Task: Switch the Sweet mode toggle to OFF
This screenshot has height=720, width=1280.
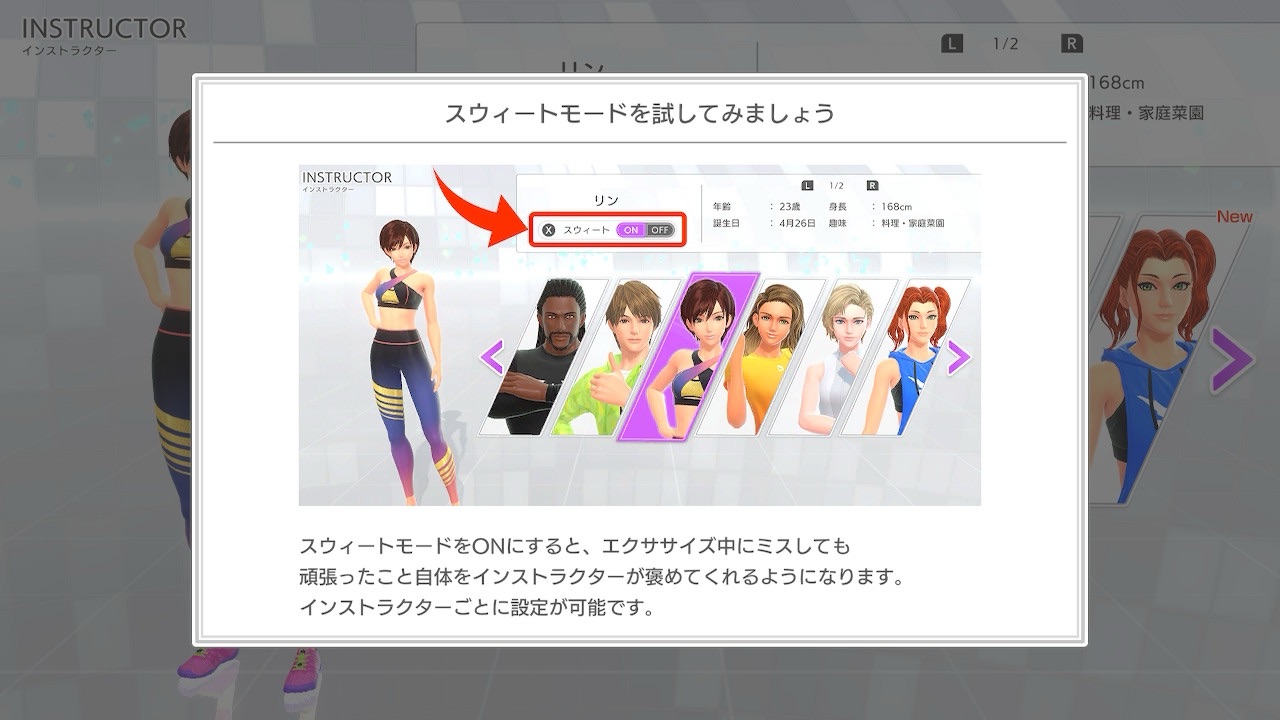Action: pyautogui.click(x=660, y=230)
